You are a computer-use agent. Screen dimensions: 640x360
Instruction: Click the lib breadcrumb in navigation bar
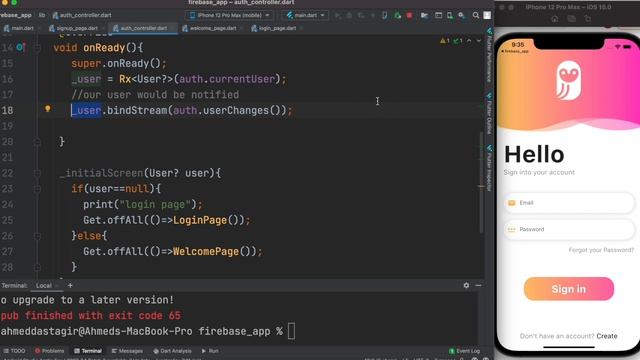[x=42, y=16]
